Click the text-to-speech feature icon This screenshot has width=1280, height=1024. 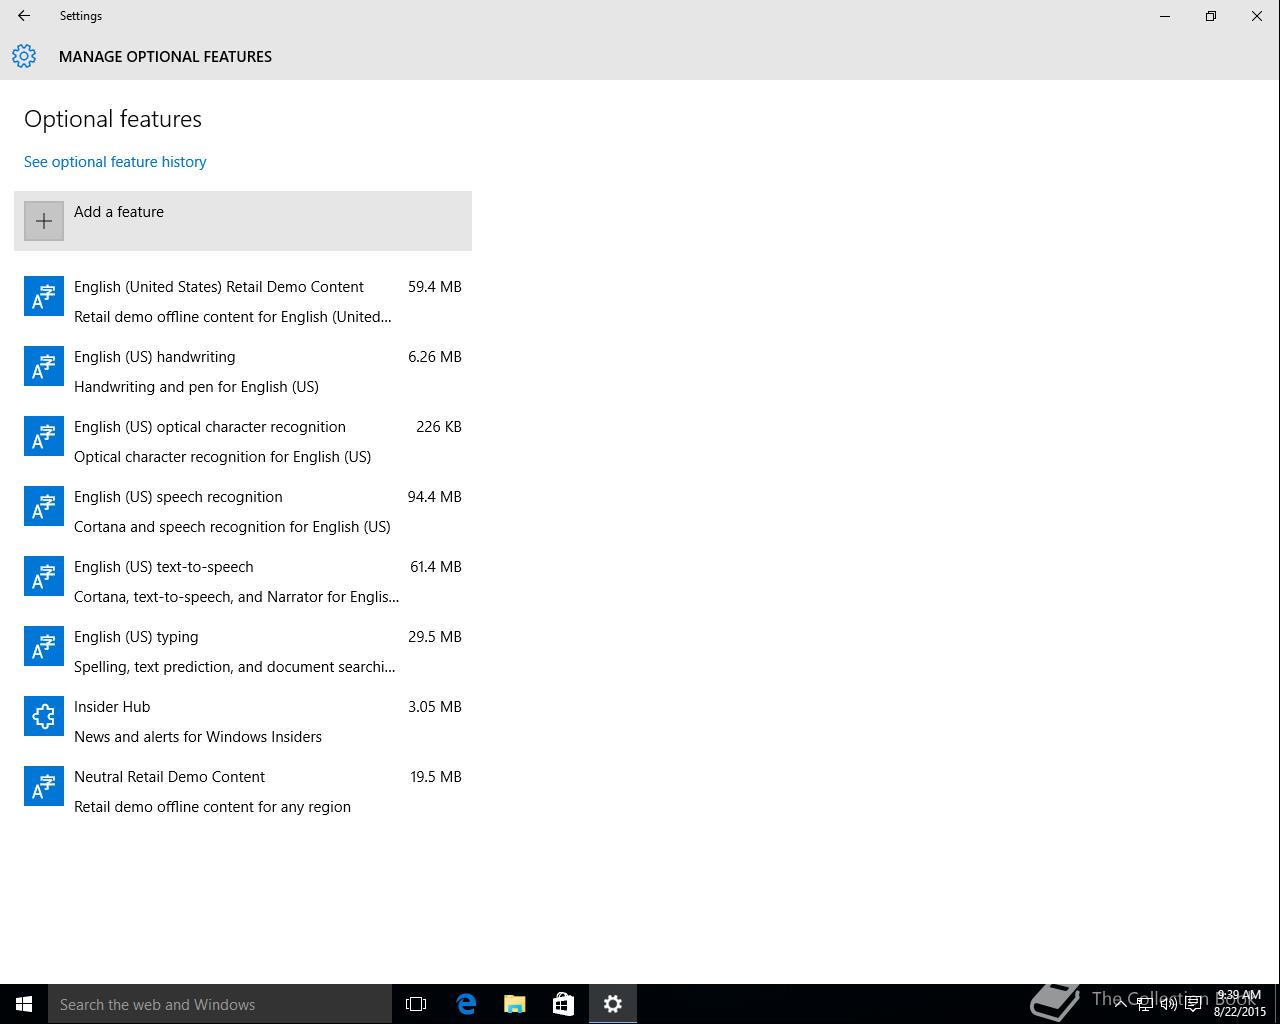tap(44, 576)
